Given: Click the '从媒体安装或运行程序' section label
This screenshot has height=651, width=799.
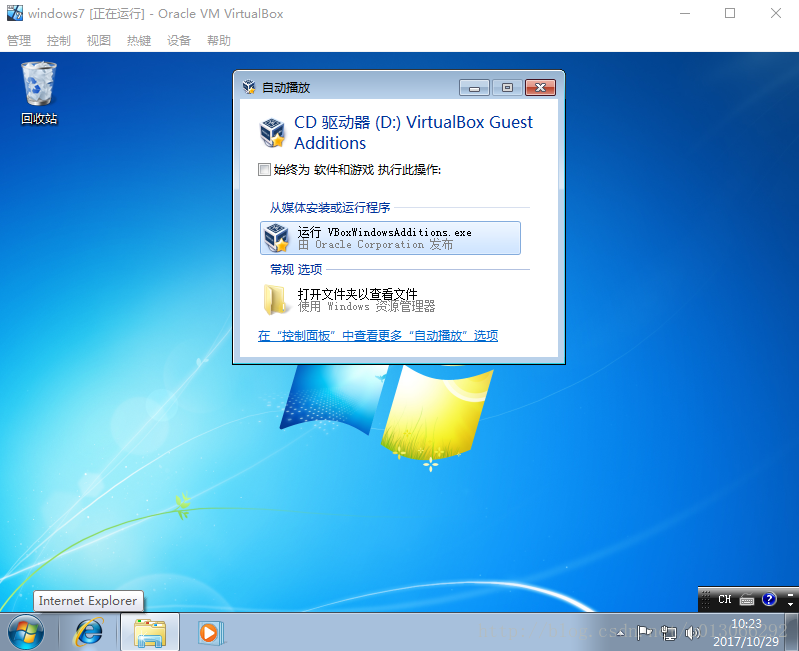Looking at the screenshot, I should tap(330, 207).
